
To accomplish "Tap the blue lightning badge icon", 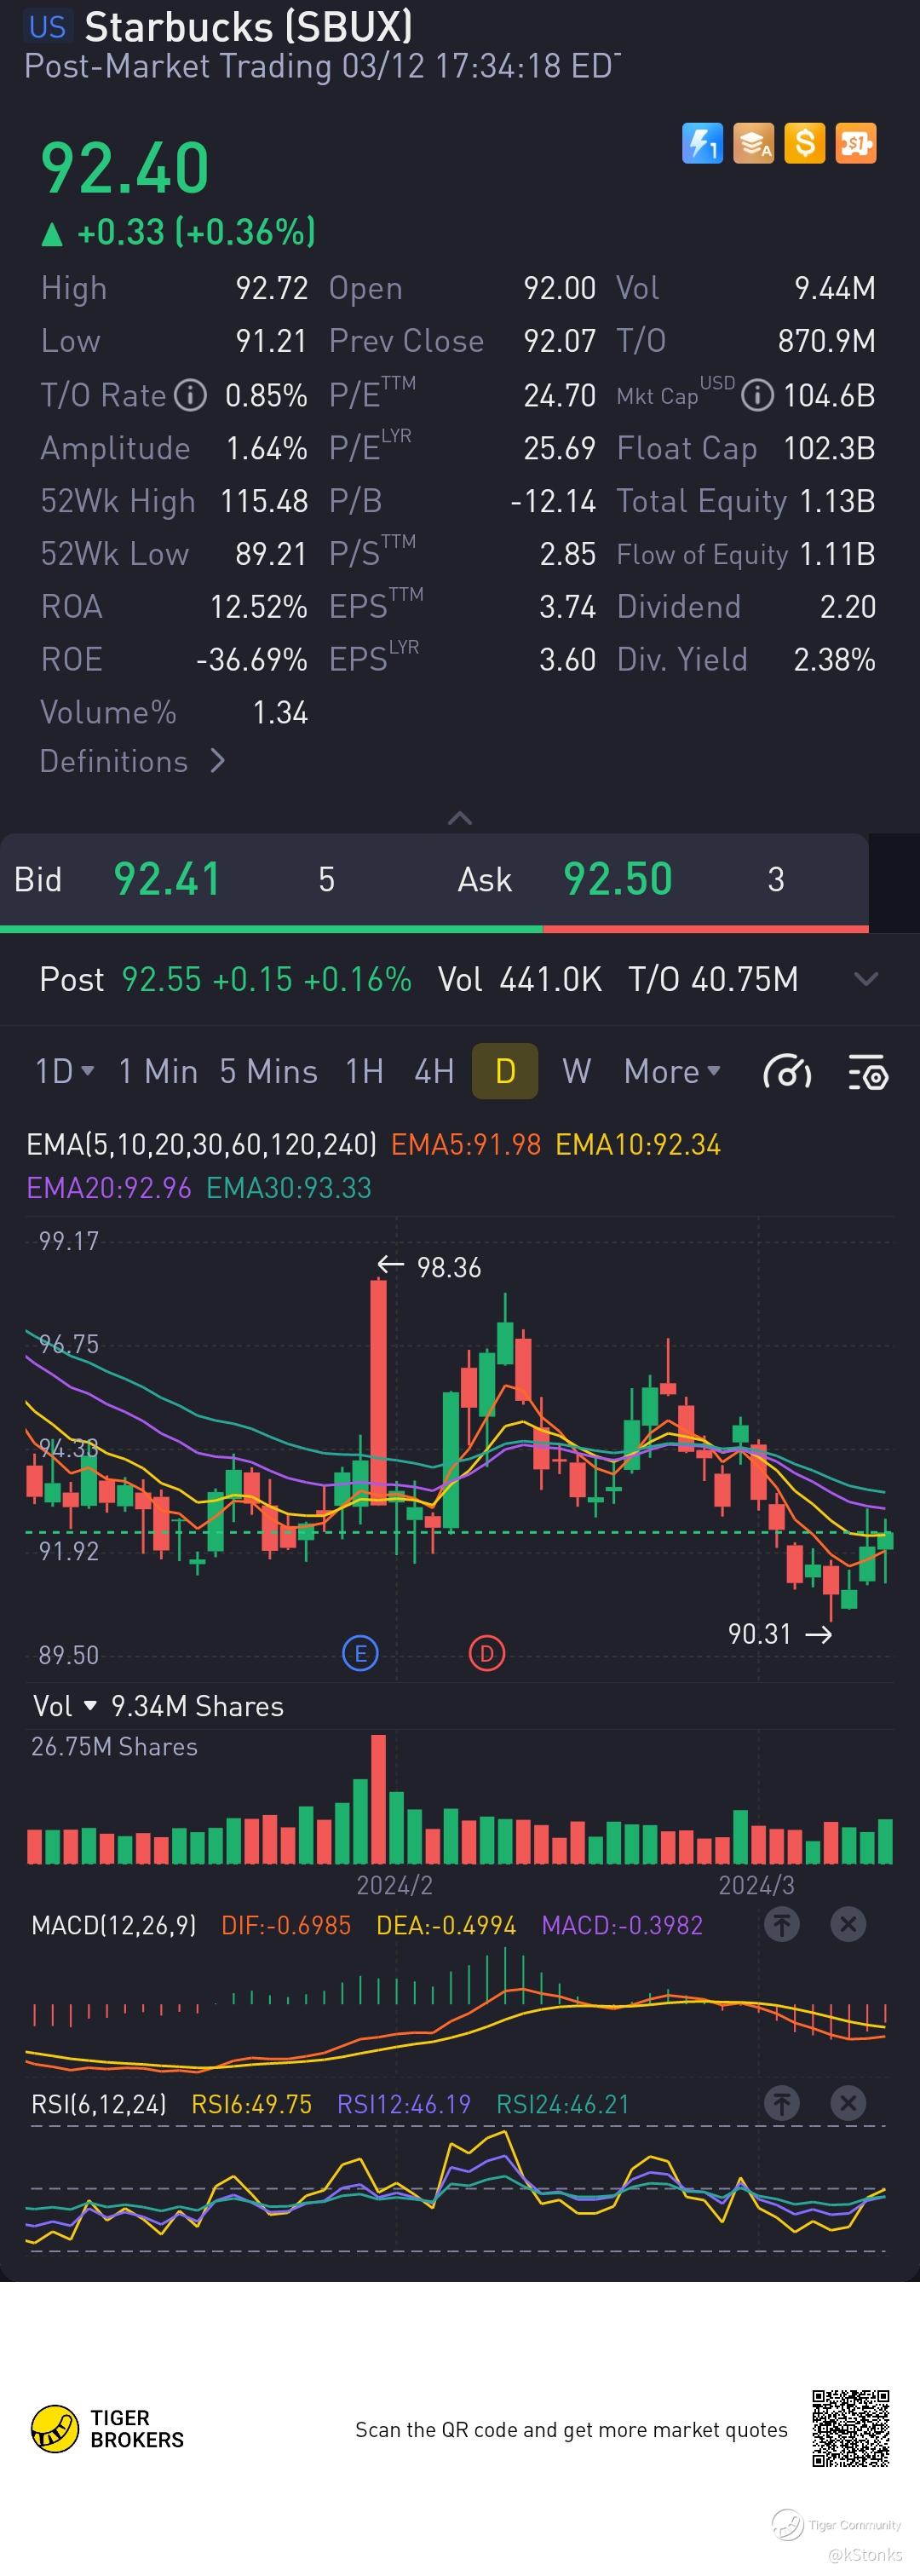I will click(702, 143).
